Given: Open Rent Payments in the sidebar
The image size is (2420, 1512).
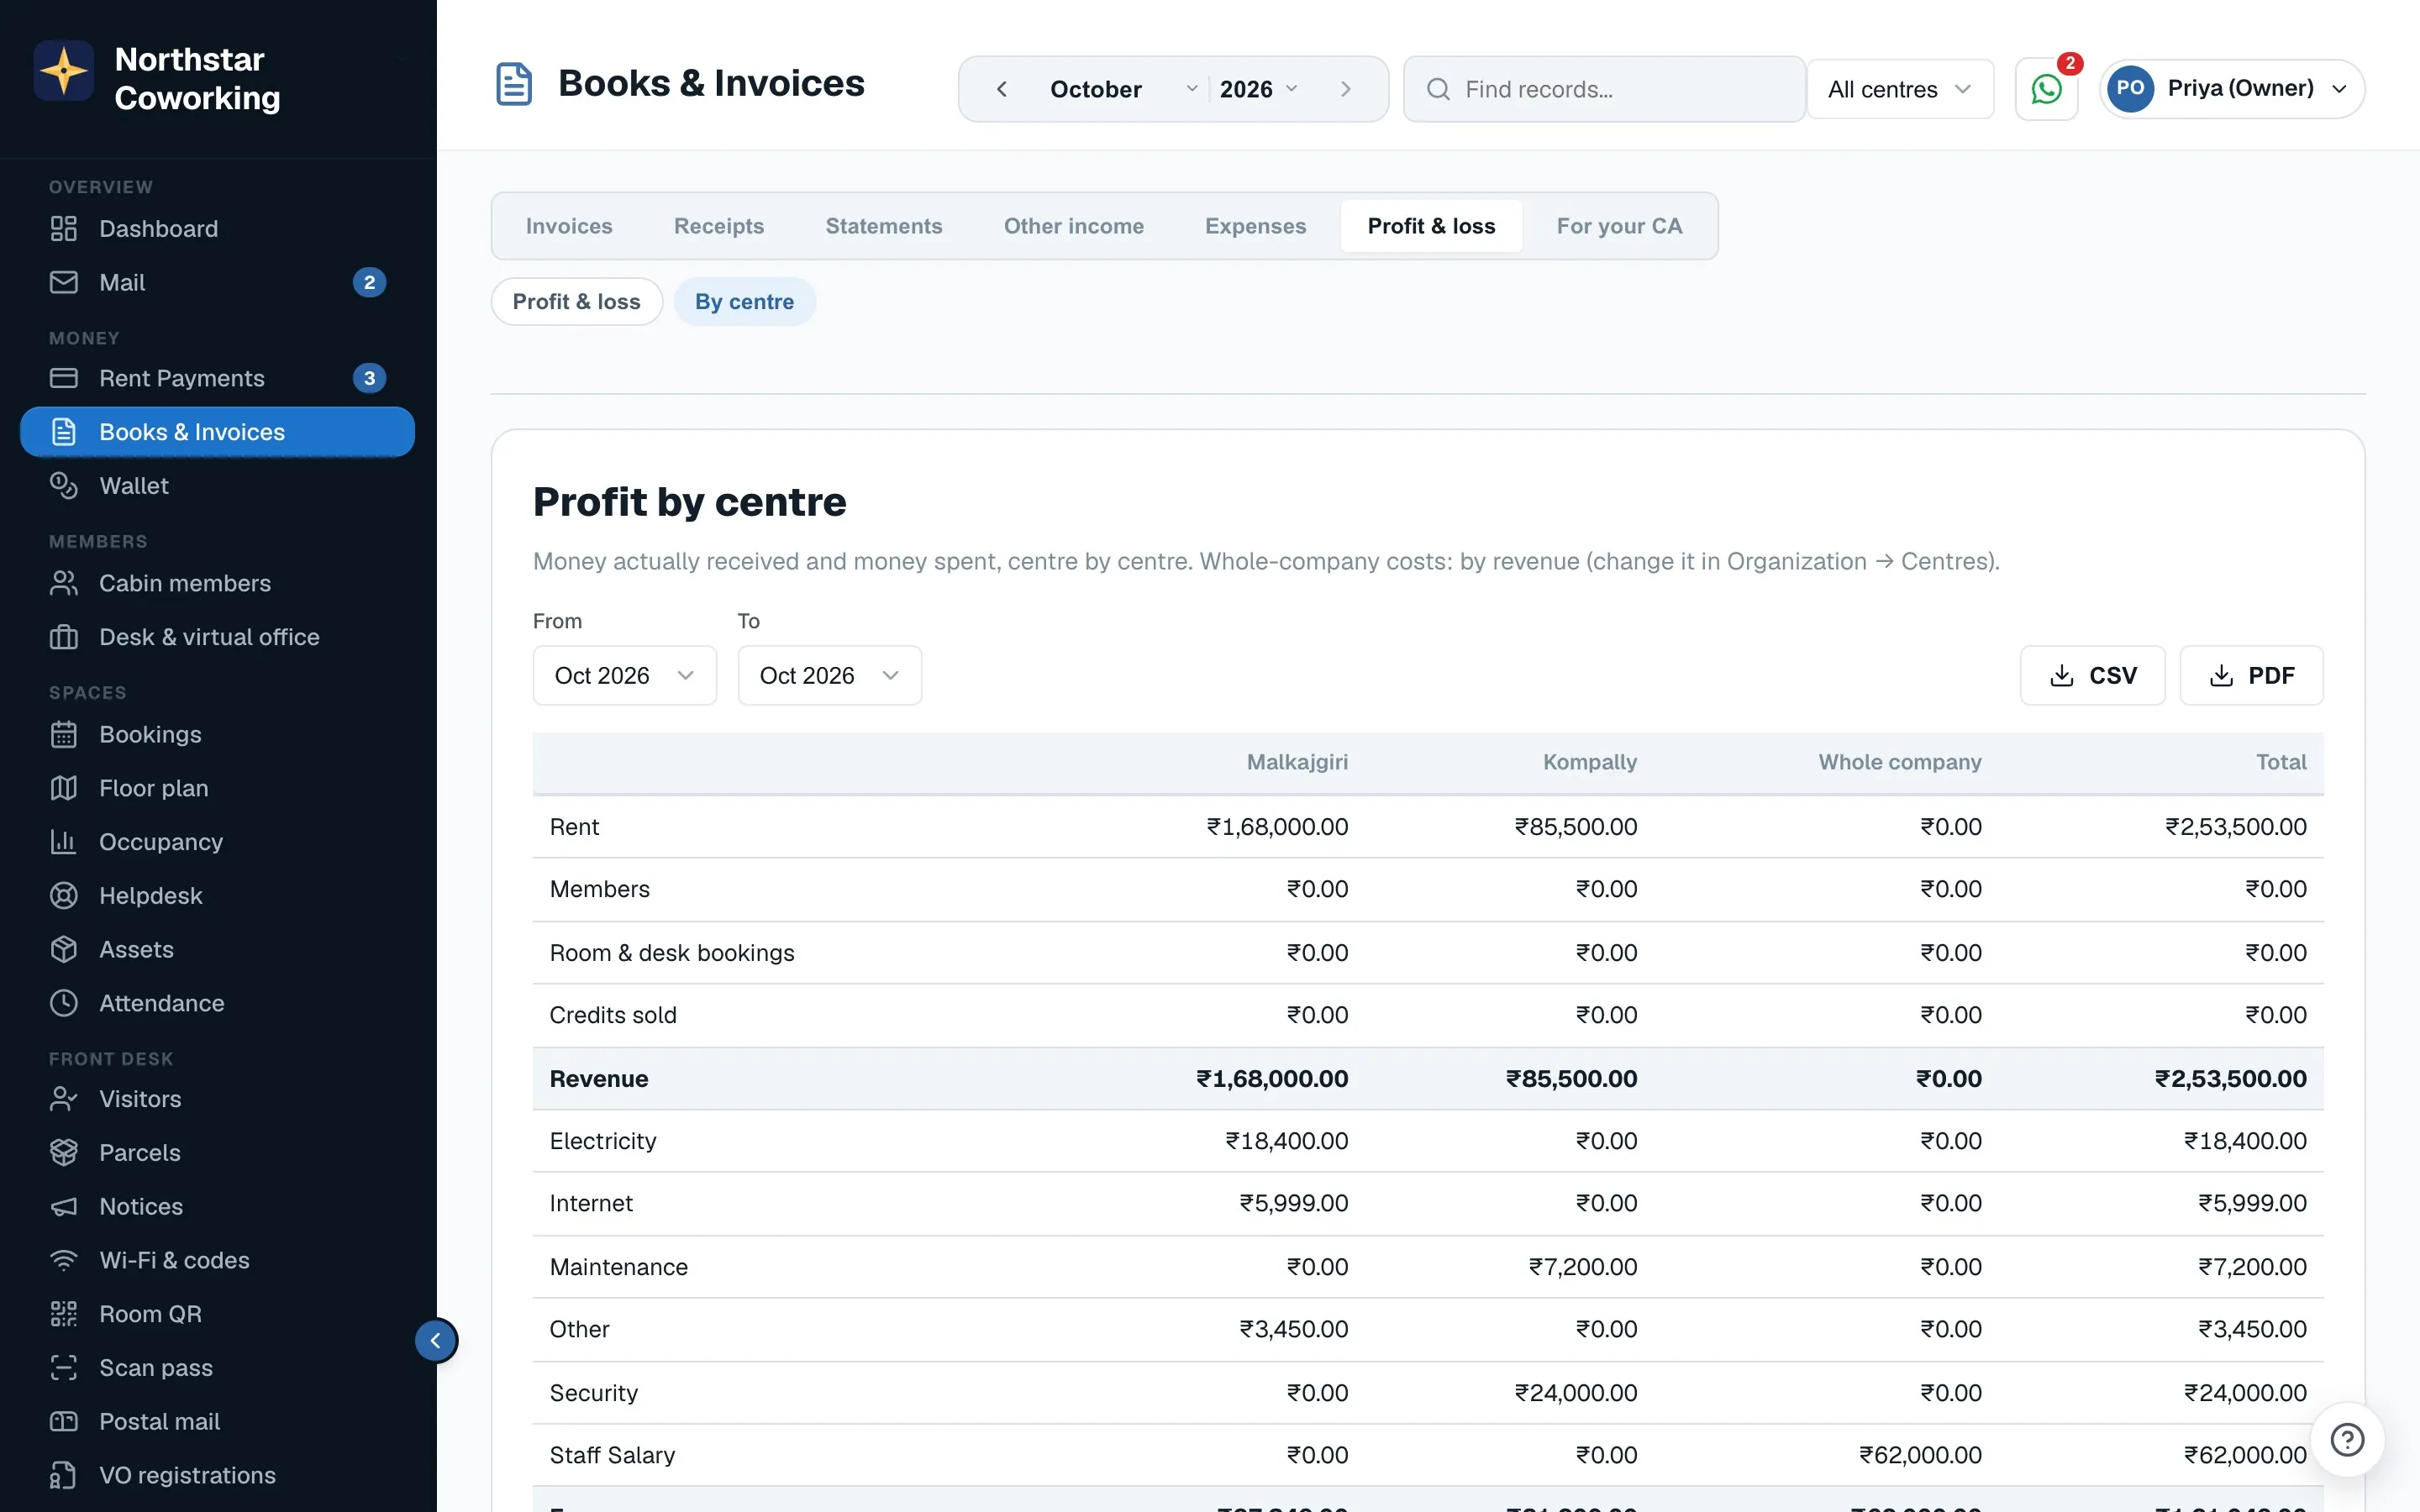Looking at the screenshot, I should (x=217, y=378).
